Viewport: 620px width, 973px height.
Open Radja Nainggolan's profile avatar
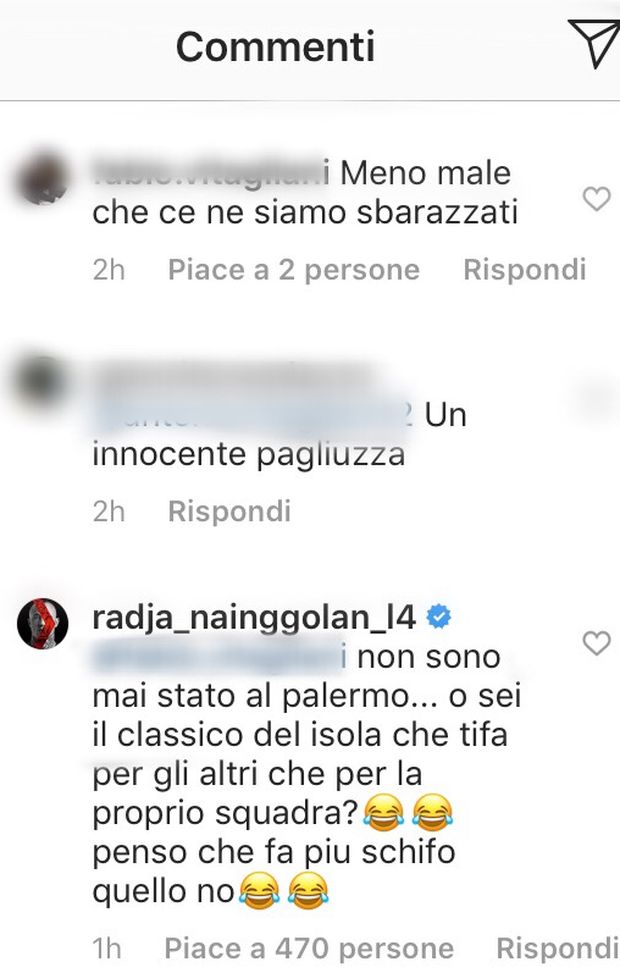[x=42, y=624]
